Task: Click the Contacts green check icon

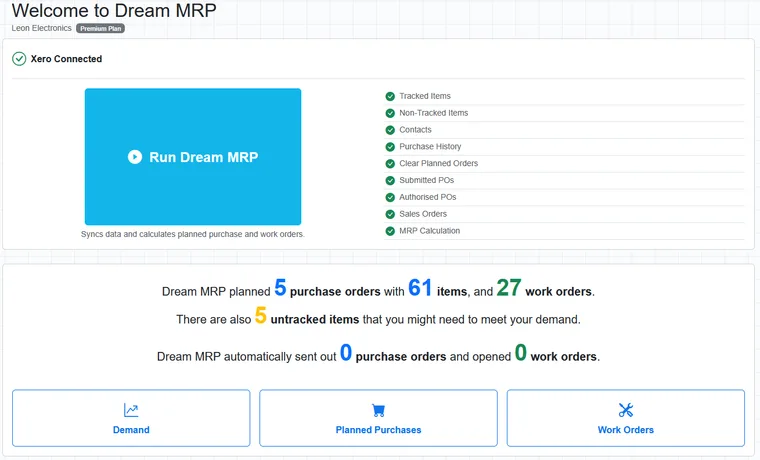Action: pos(390,130)
